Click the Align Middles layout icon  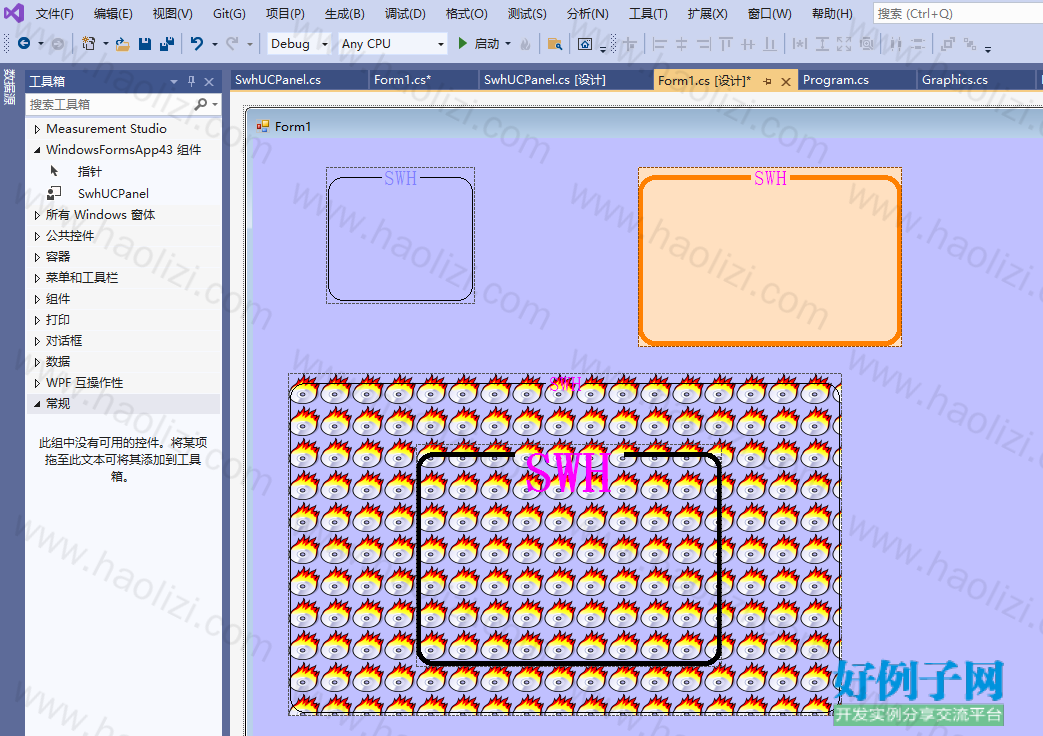(x=748, y=44)
